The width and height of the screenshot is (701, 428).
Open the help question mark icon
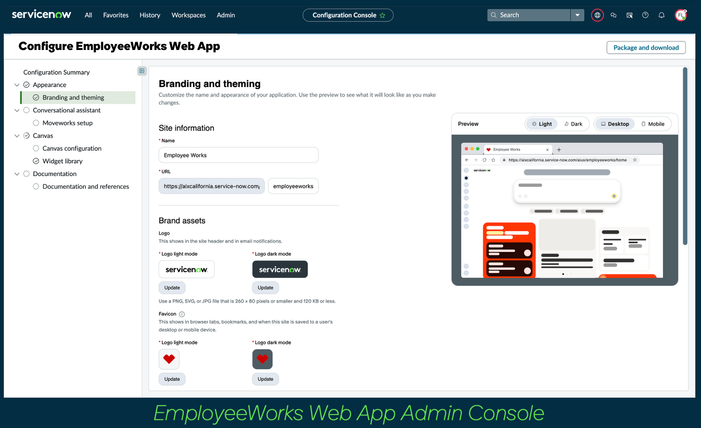coord(645,15)
